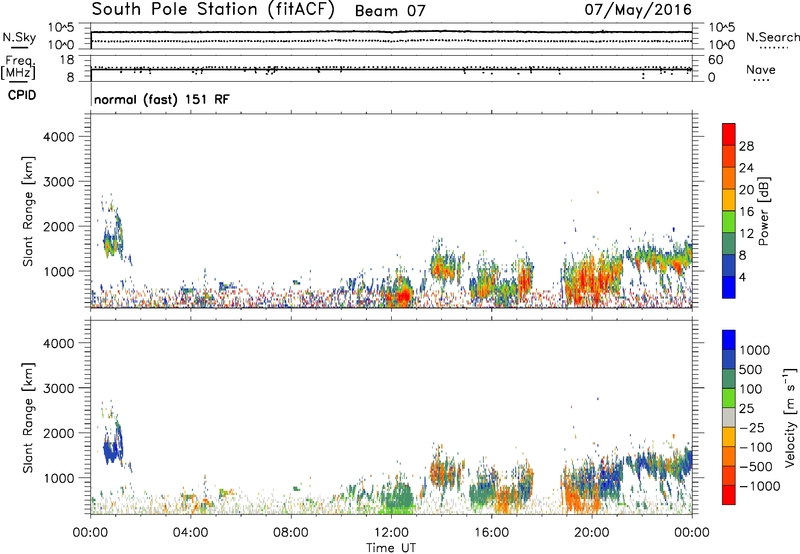This screenshot has height=554, width=800.
Task: Click the strong red echo near 12:30 in power panel
Action: click(403, 296)
